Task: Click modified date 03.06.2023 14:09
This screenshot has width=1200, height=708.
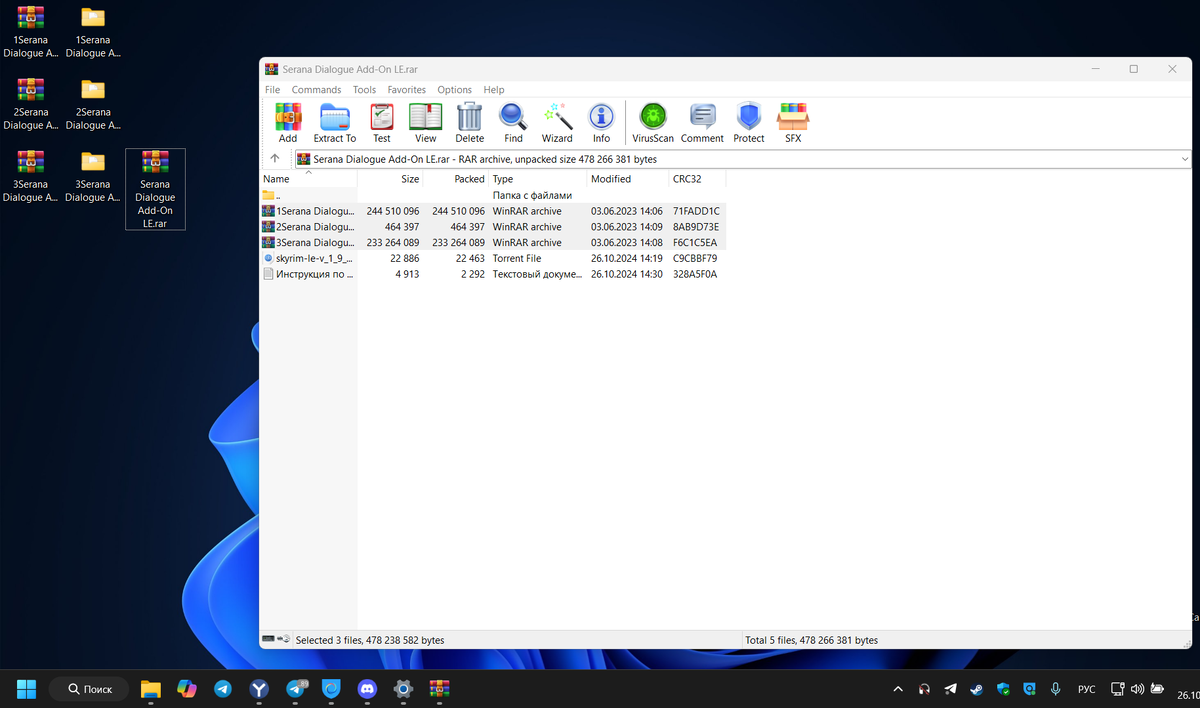Action: pos(627,227)
